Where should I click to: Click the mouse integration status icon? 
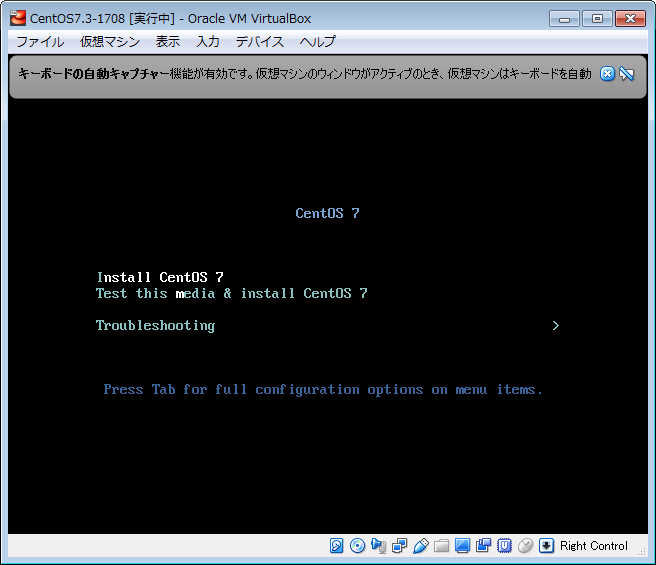[526, 546]
